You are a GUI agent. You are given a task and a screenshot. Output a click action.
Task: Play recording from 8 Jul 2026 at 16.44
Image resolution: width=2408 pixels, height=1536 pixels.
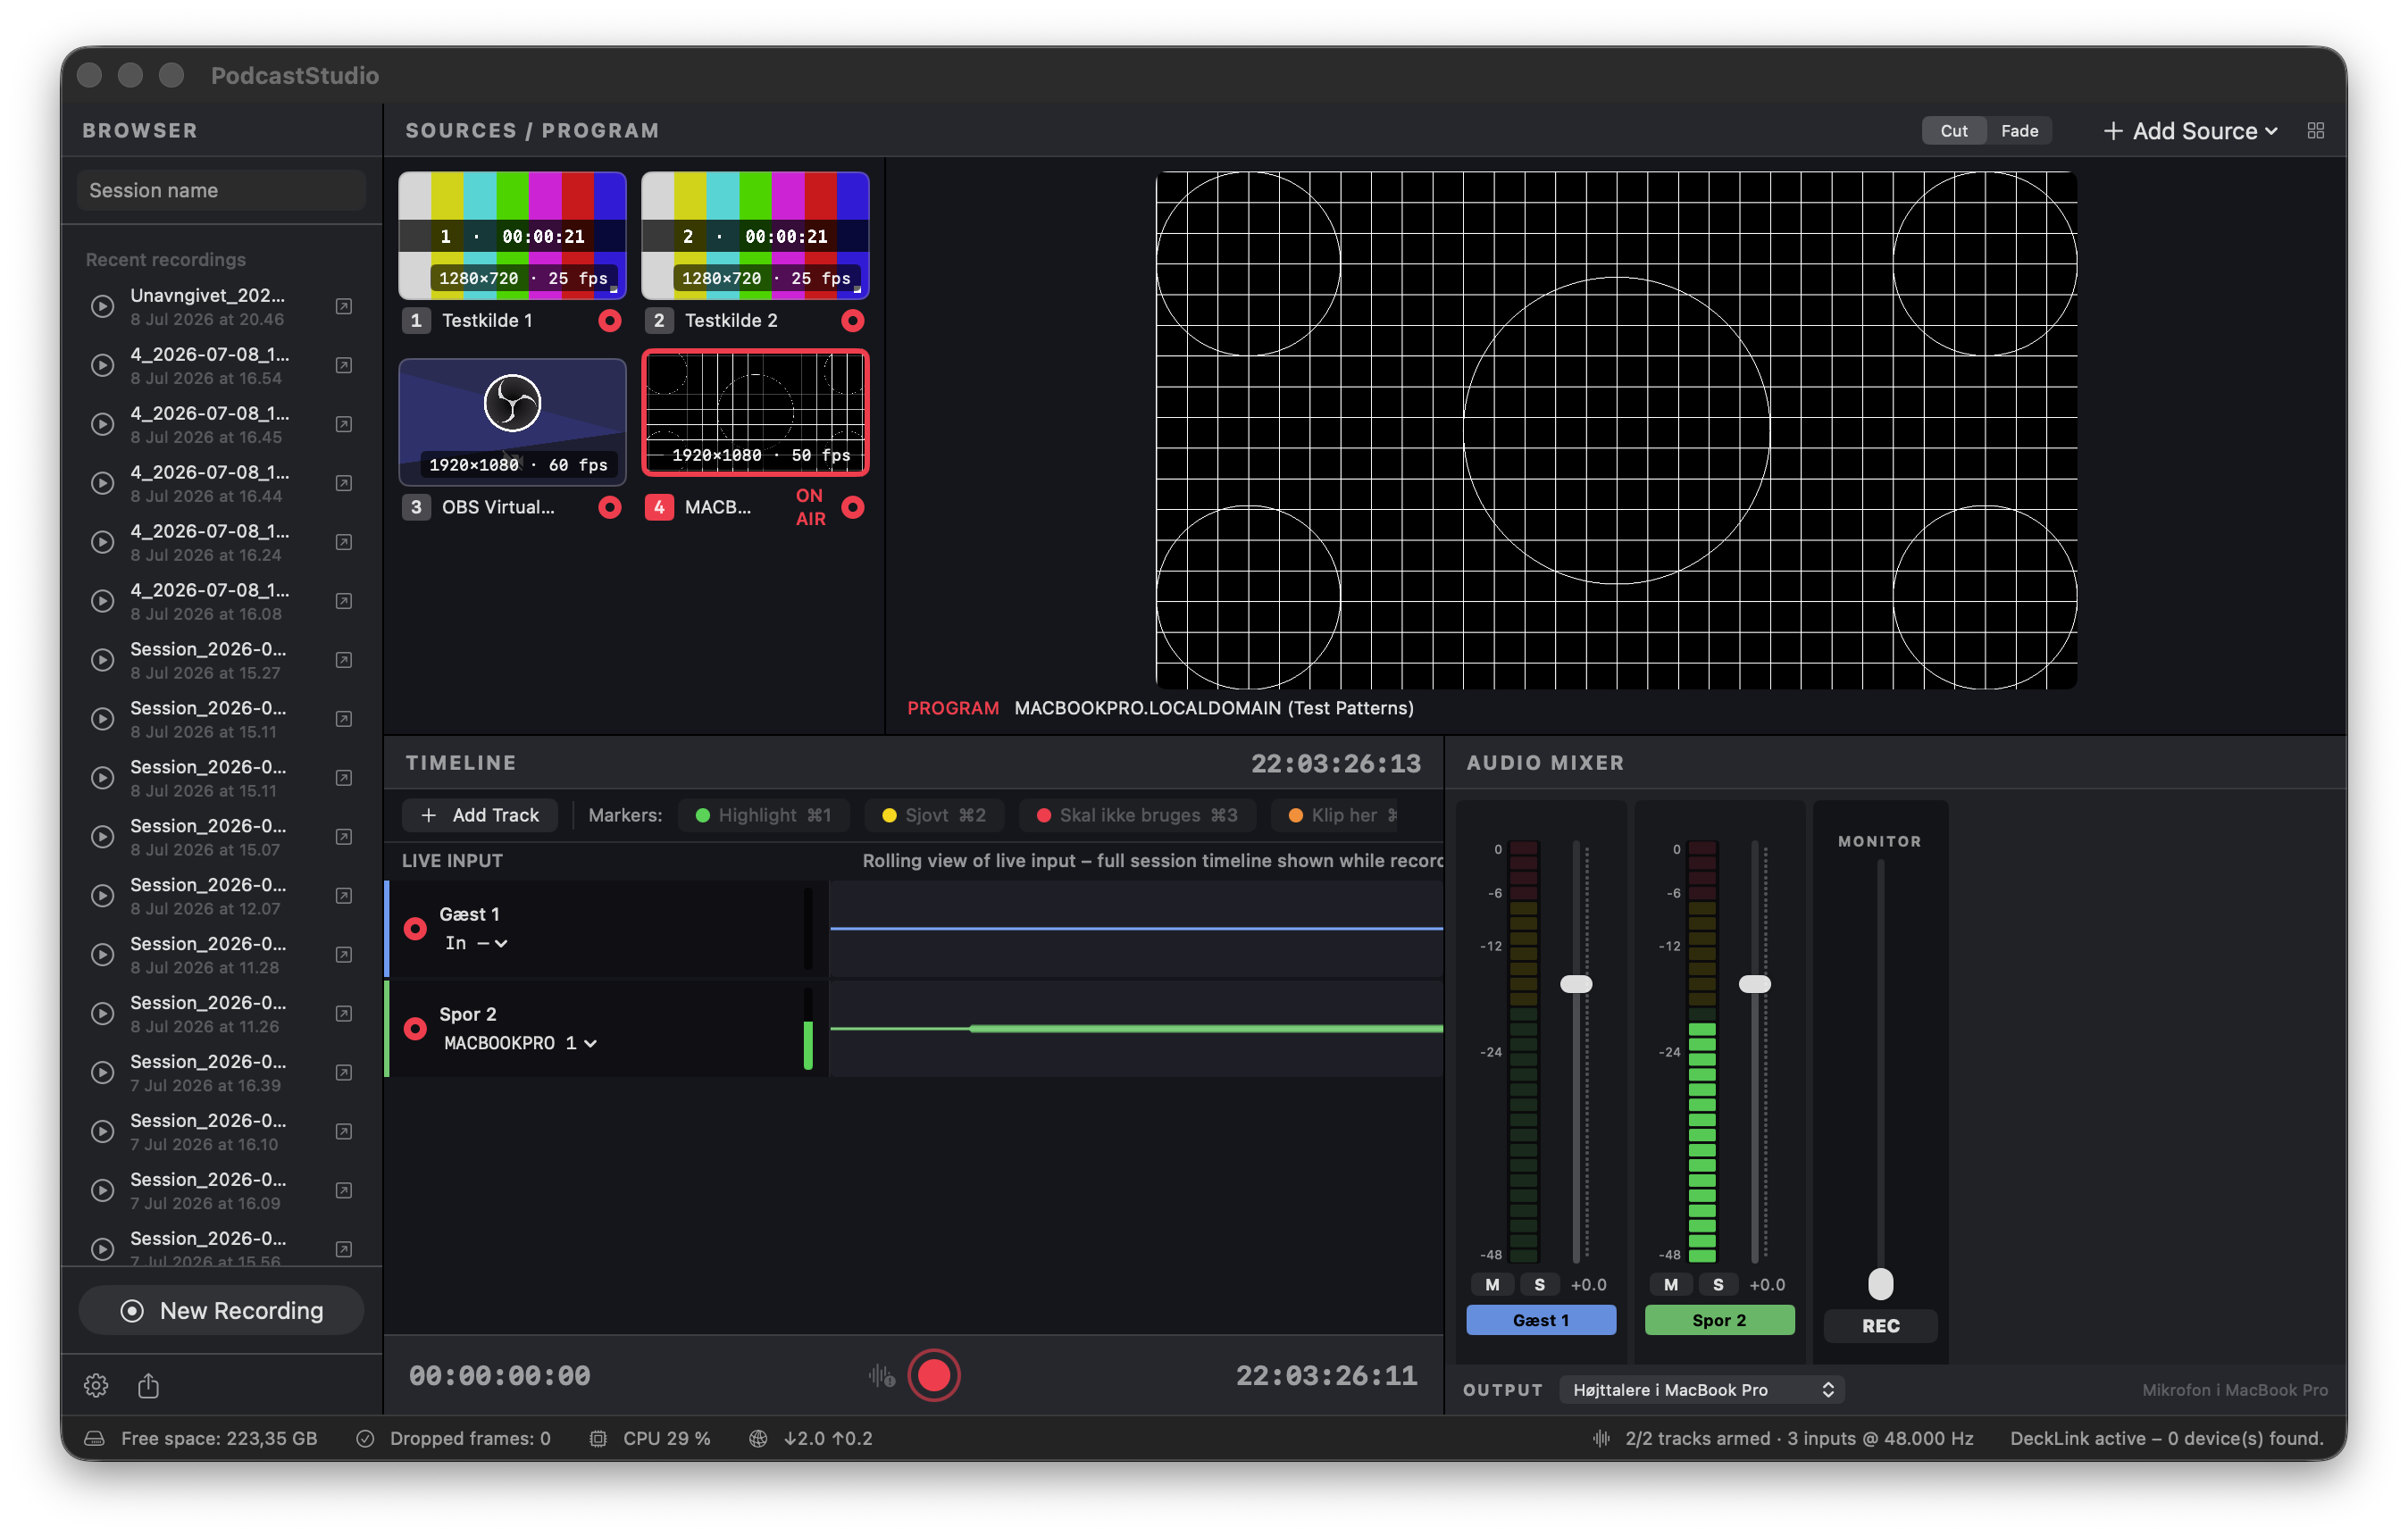(102, 483)
